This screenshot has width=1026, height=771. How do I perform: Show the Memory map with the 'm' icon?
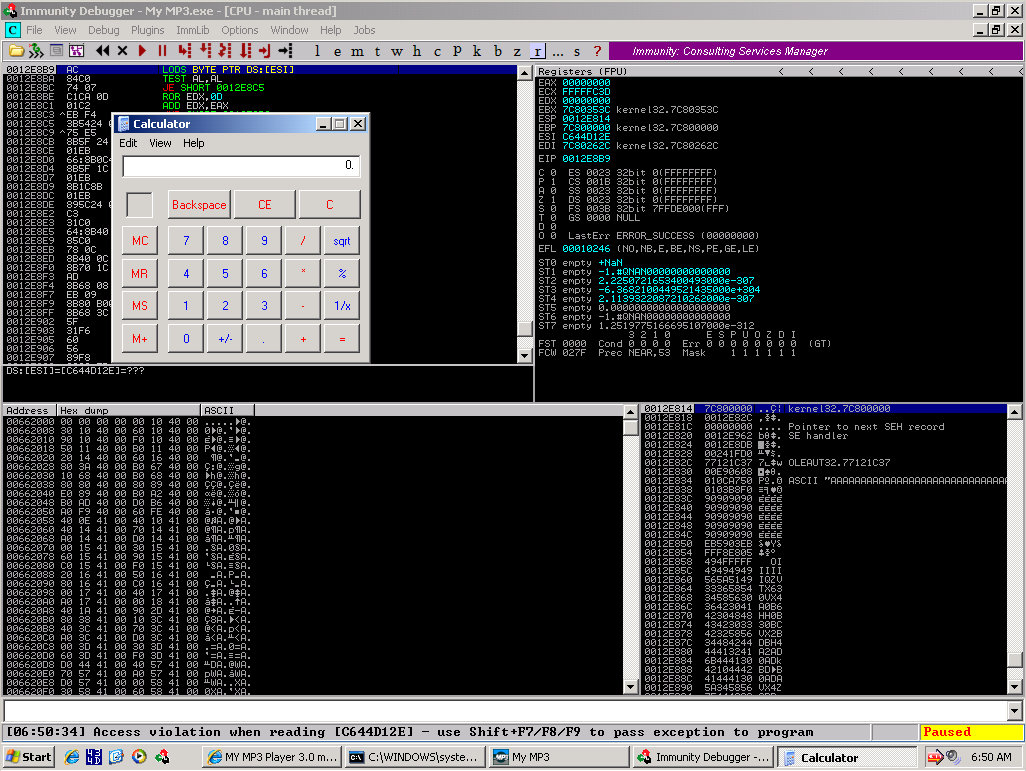tap(357, 51)
